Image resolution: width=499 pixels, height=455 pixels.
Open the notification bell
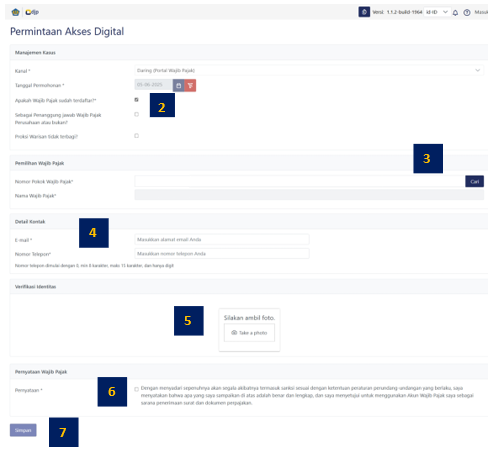[x=455, y=13]
